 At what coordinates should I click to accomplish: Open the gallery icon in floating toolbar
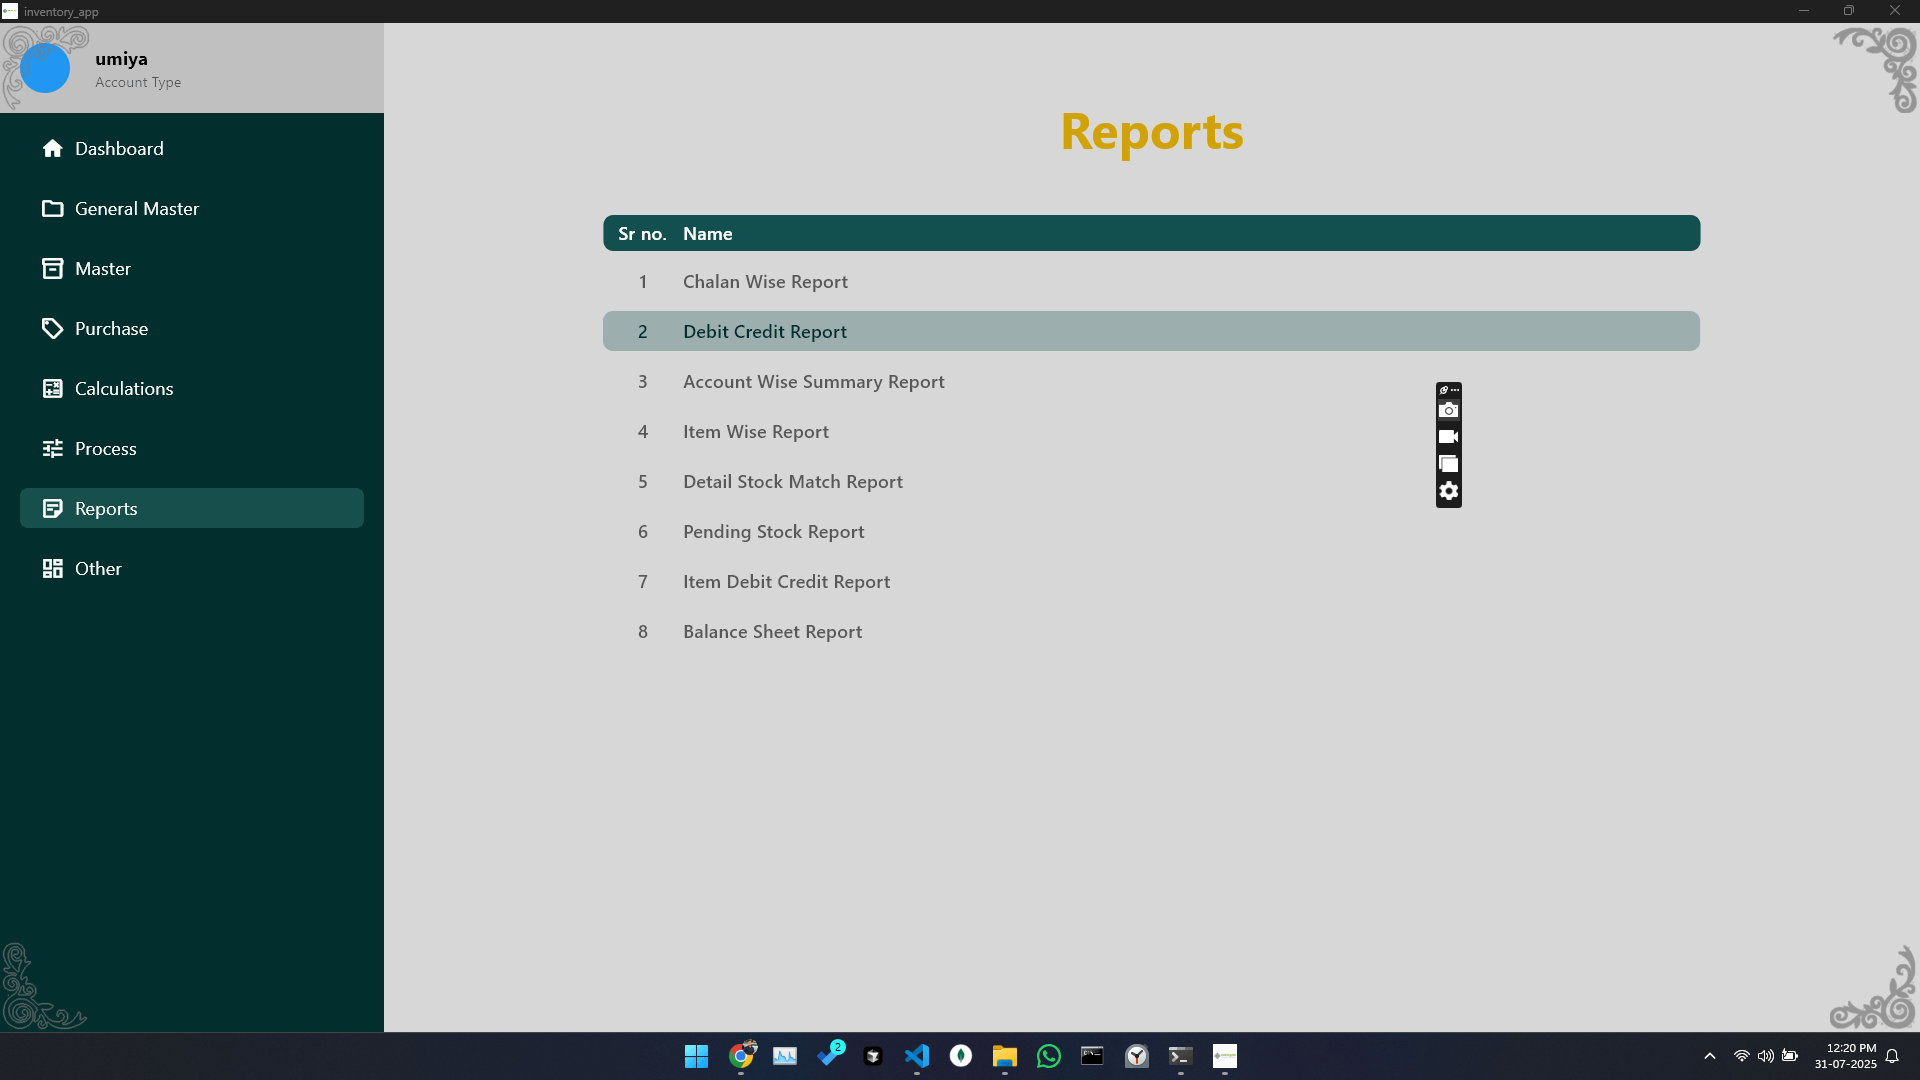[1448, 464]
